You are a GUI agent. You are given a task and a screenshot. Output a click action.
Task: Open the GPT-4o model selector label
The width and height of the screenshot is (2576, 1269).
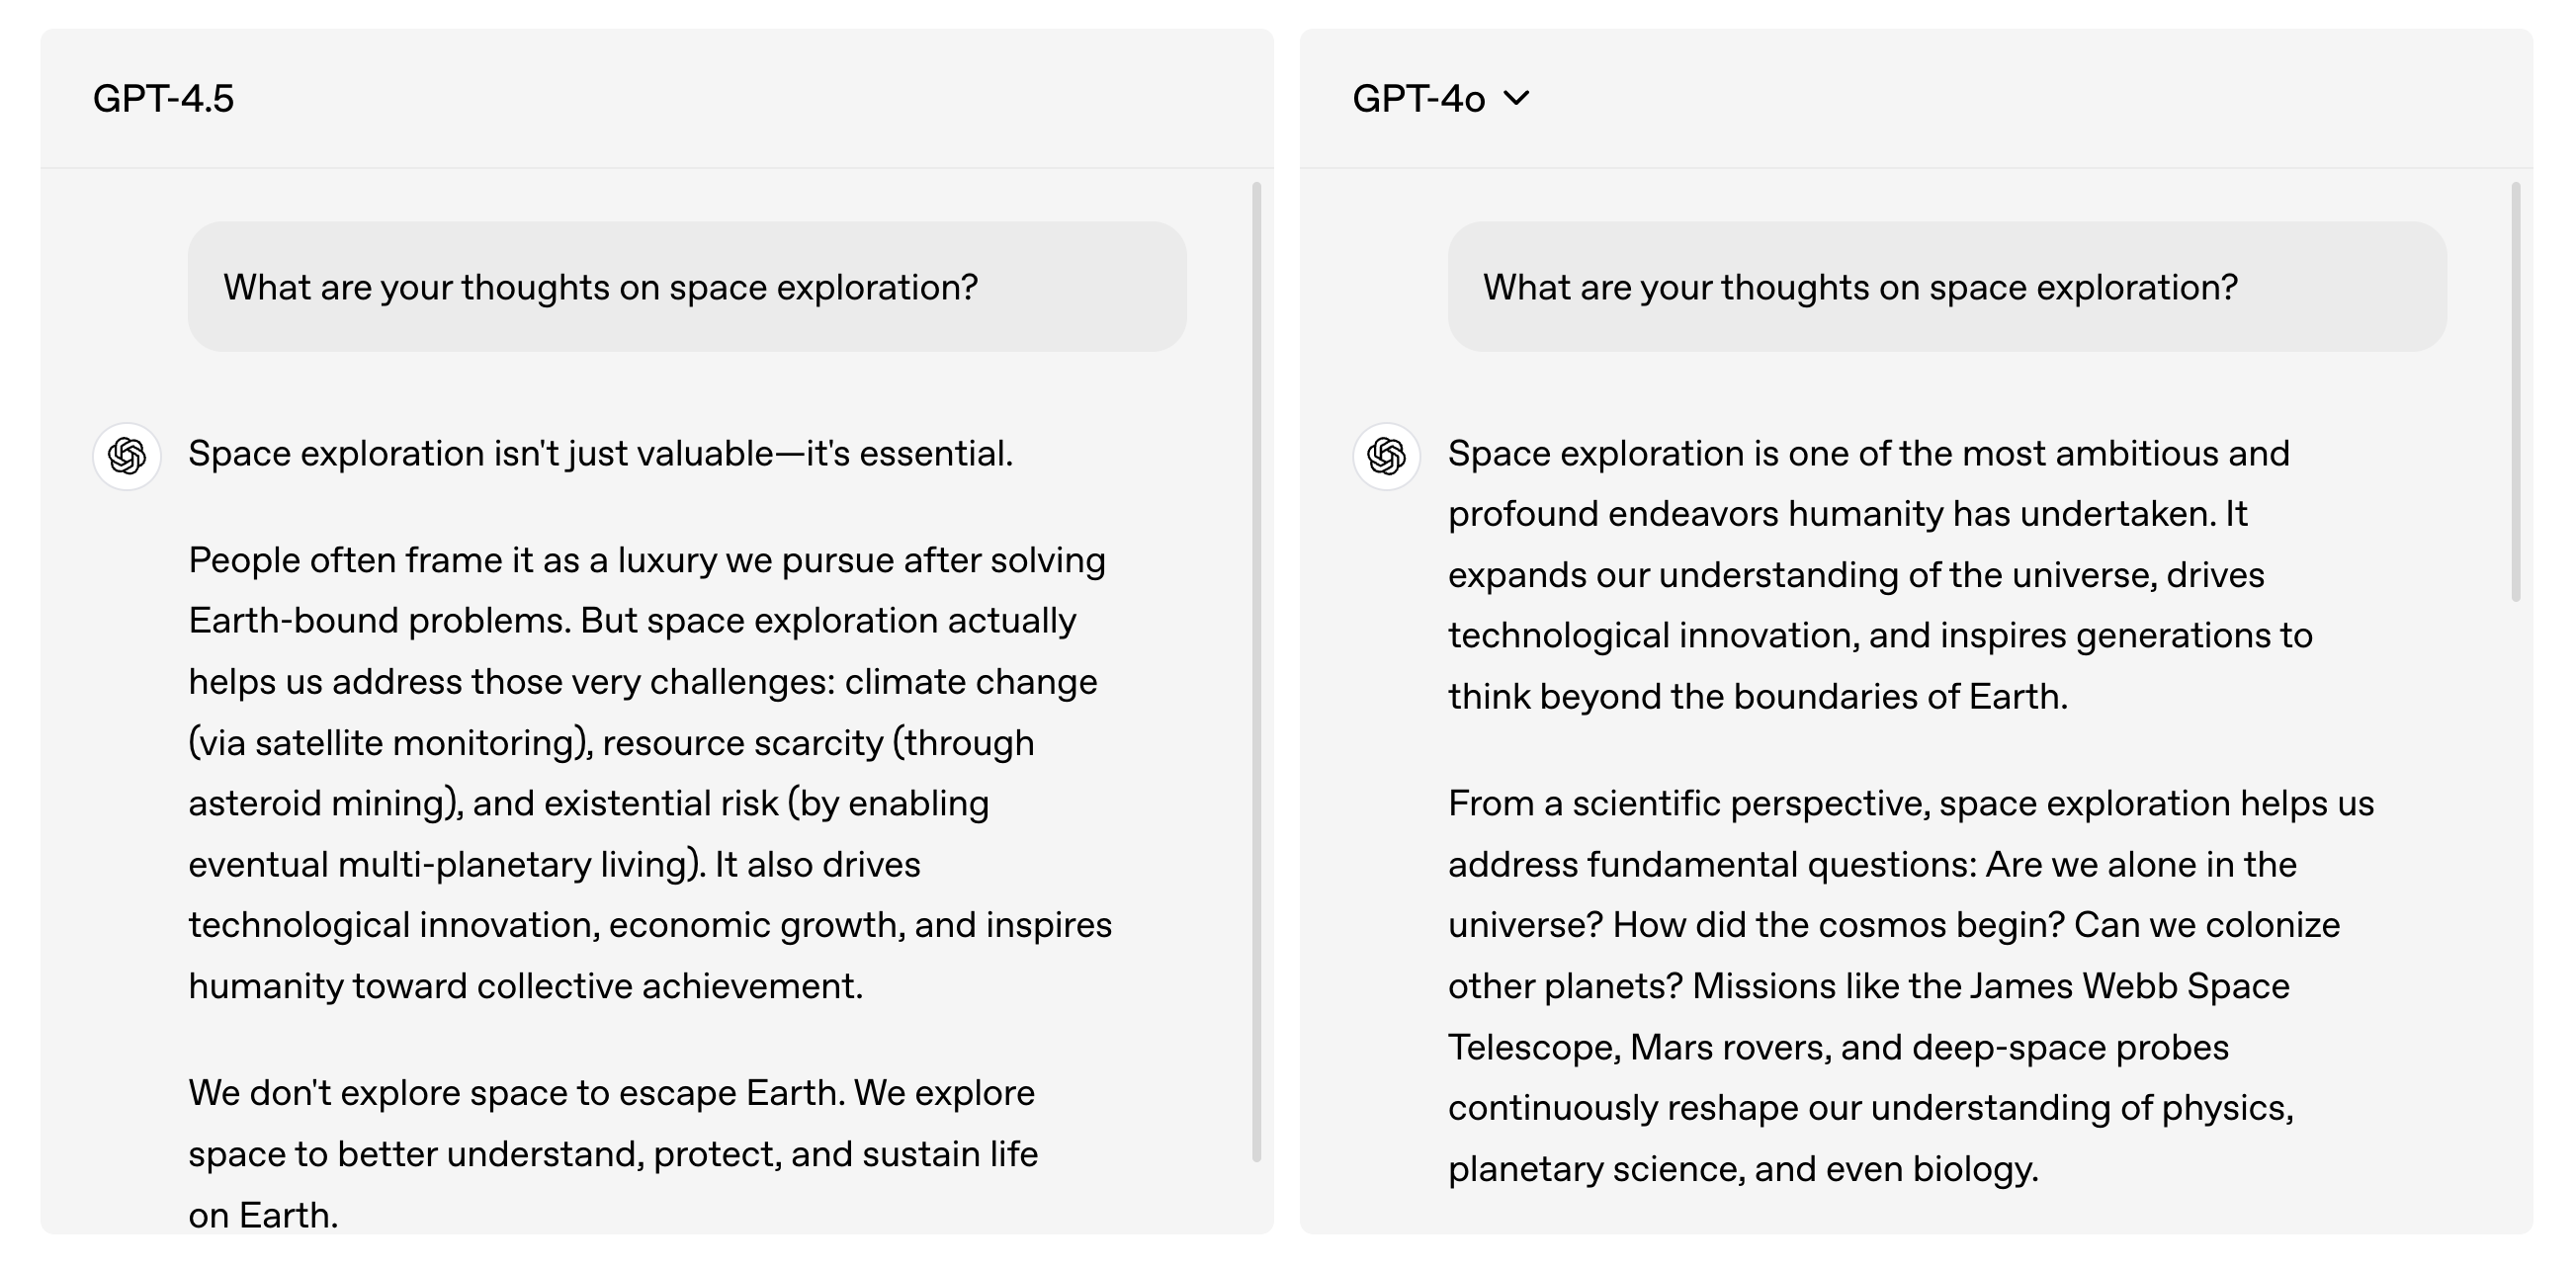pyautogui.click(x=1418, y=98)
